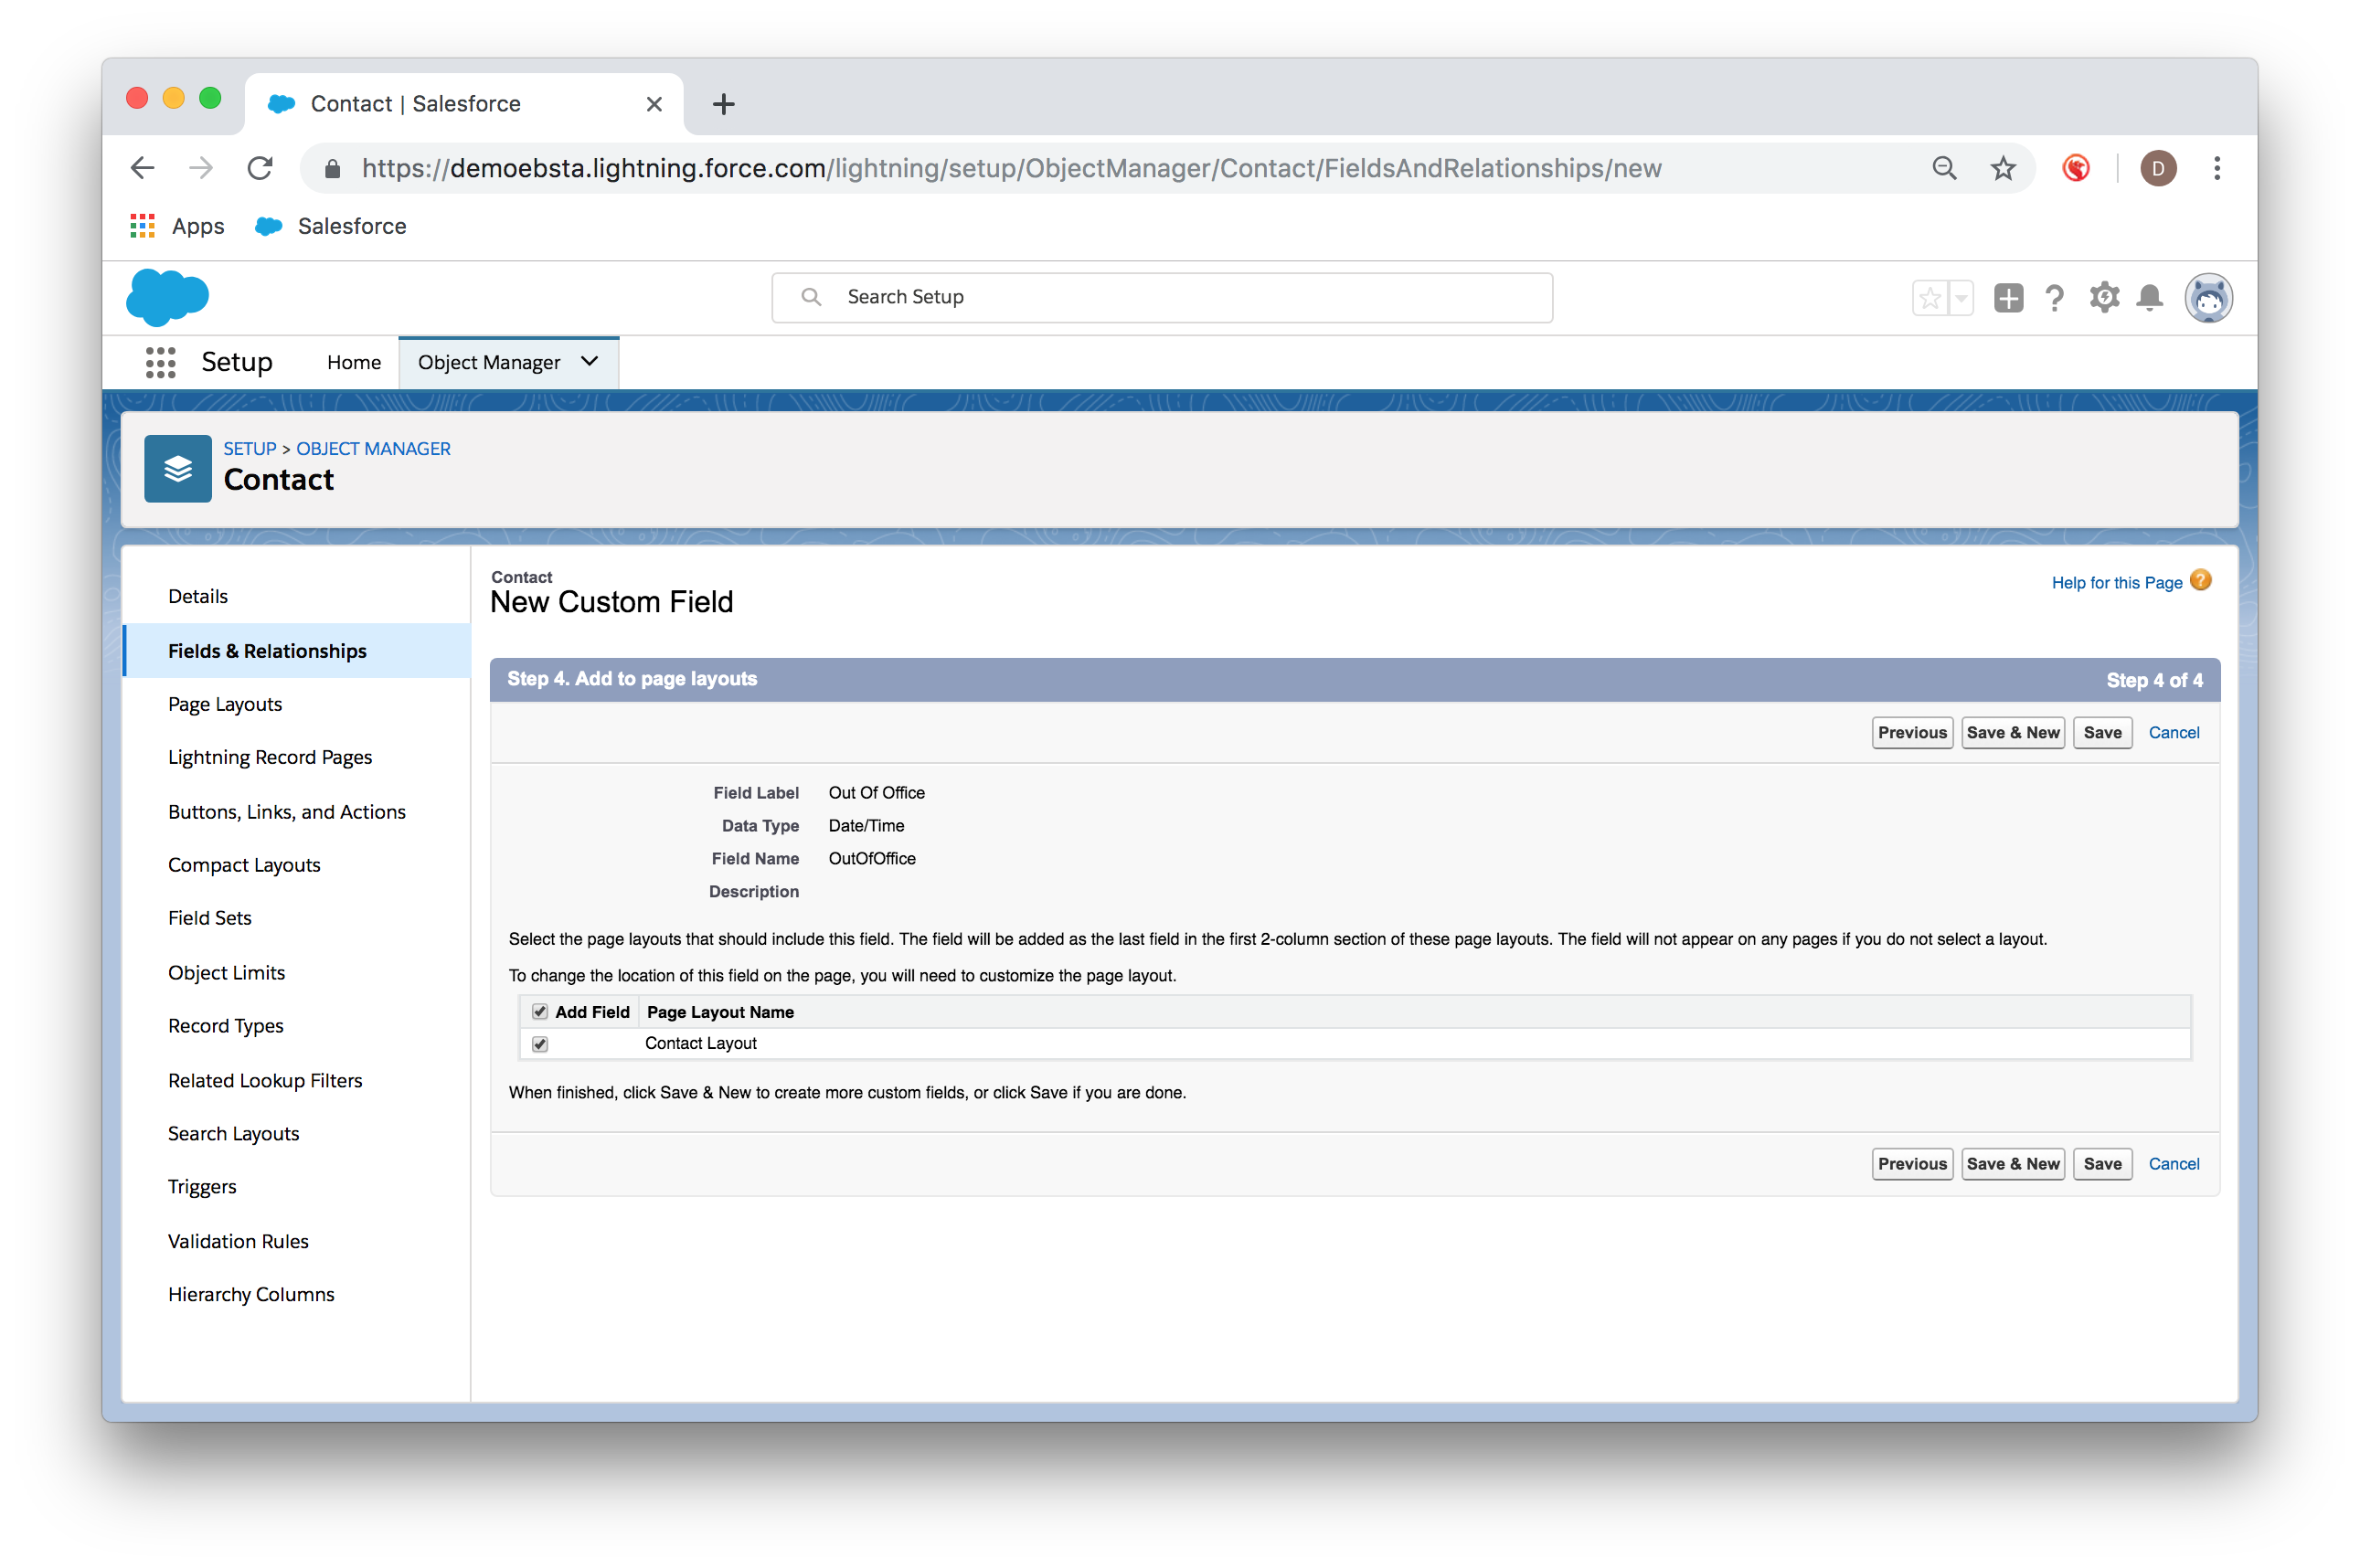This screenshot has height=1568, width=2360.
Task: Click into the Search Setup field
Action: (1160, 297)
